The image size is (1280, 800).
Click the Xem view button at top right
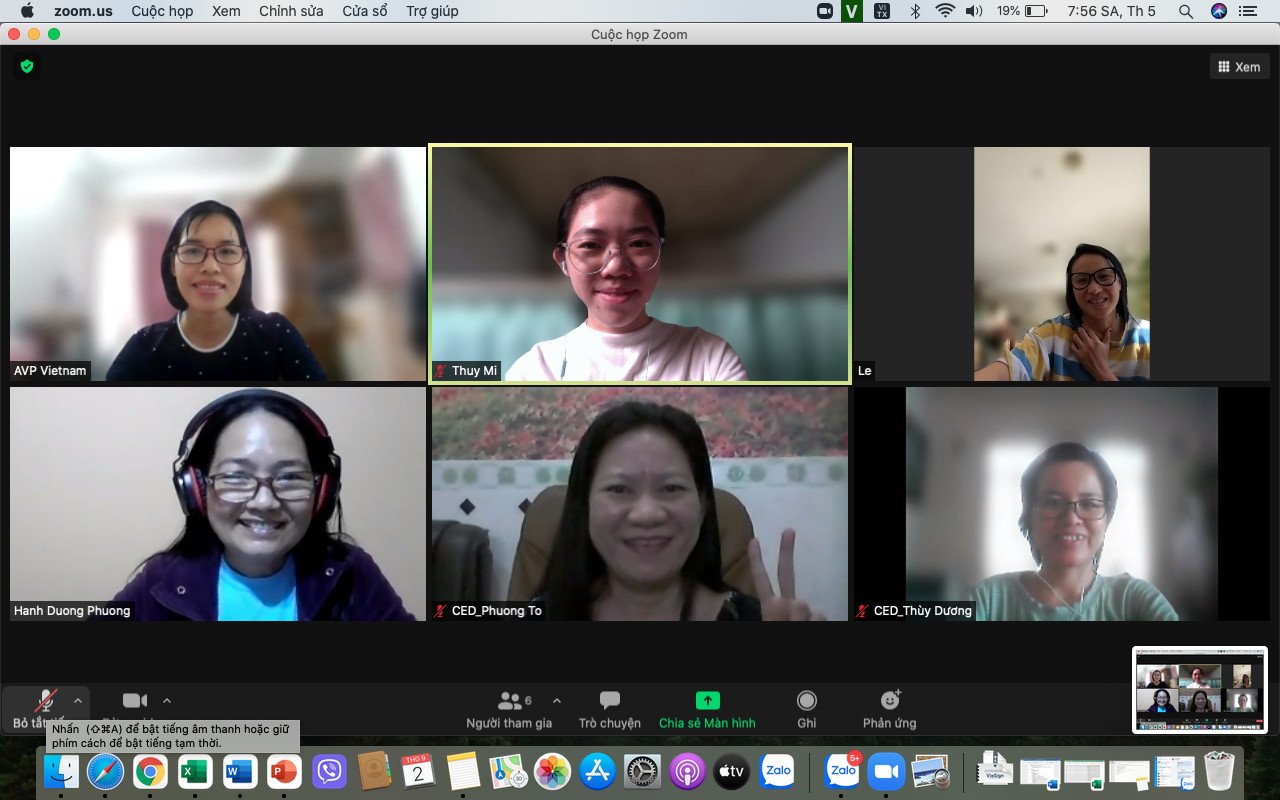(x=1239, y=67)
